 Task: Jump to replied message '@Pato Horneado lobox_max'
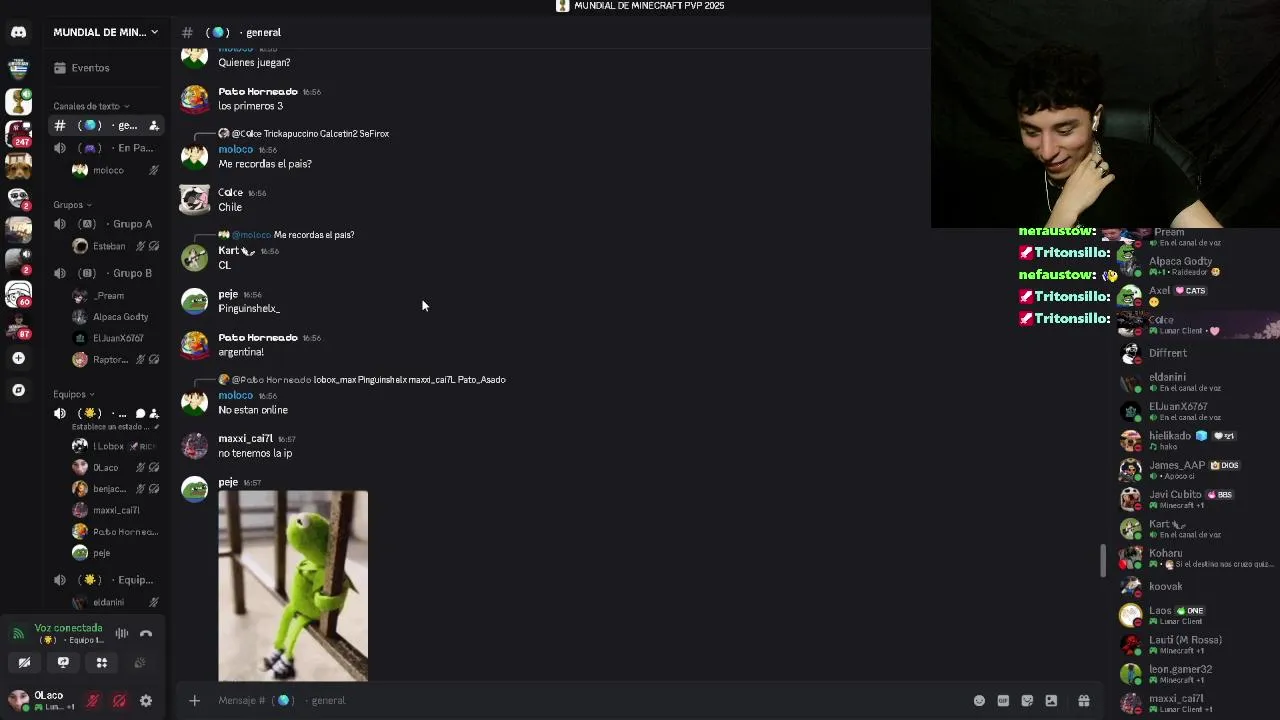pos(368,379)
